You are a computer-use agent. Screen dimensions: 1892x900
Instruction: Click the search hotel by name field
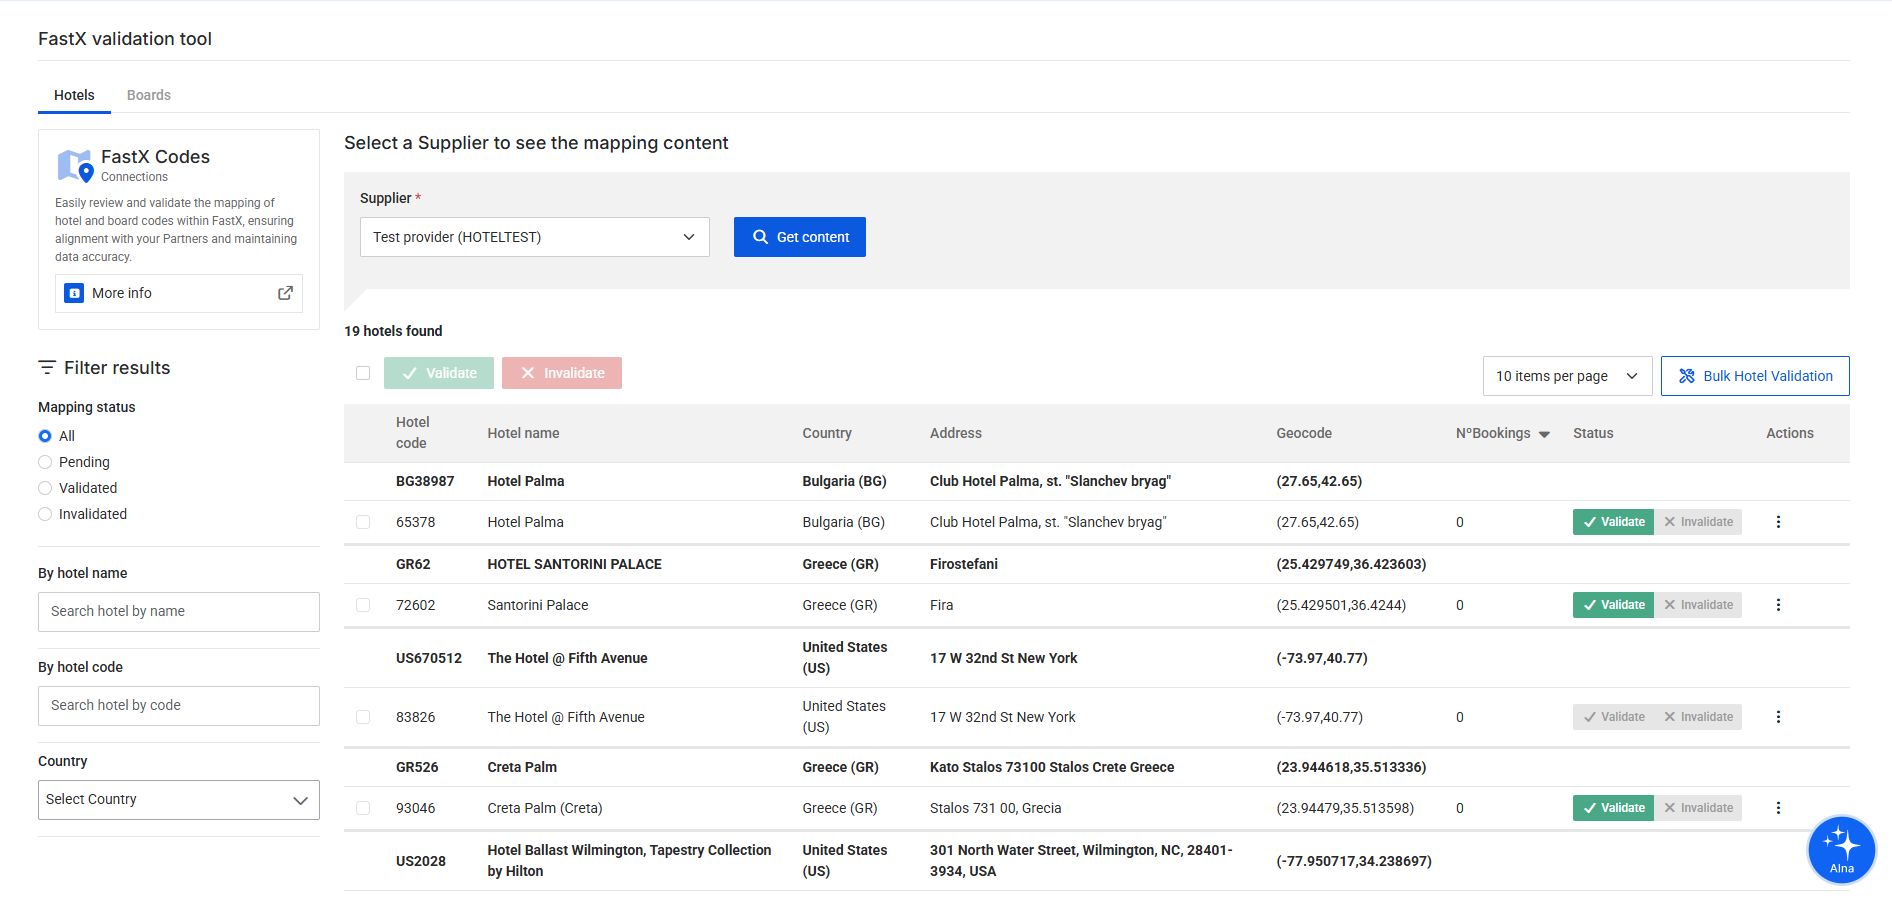point(178,612)
